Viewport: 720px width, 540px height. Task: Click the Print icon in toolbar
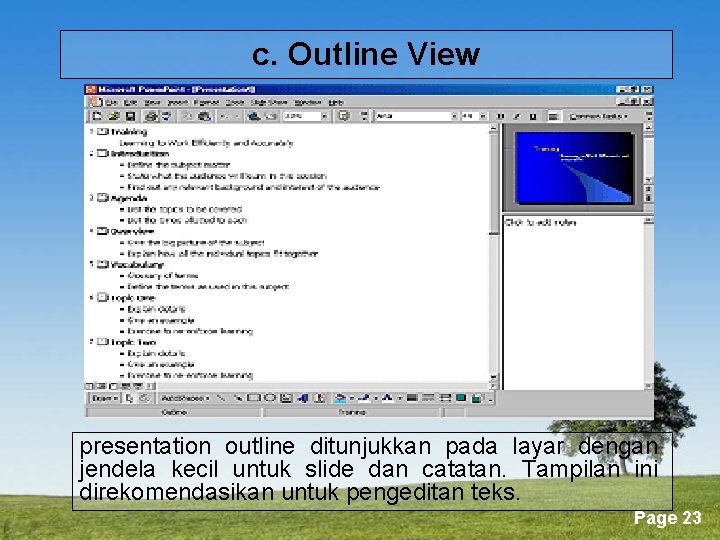(x=151, y=116)
